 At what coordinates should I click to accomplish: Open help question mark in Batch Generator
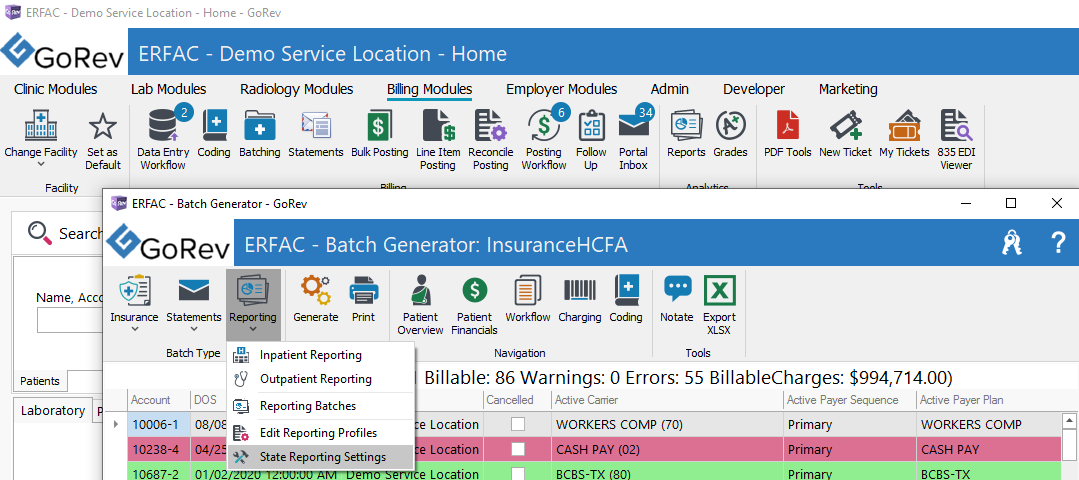(1058, 242)
